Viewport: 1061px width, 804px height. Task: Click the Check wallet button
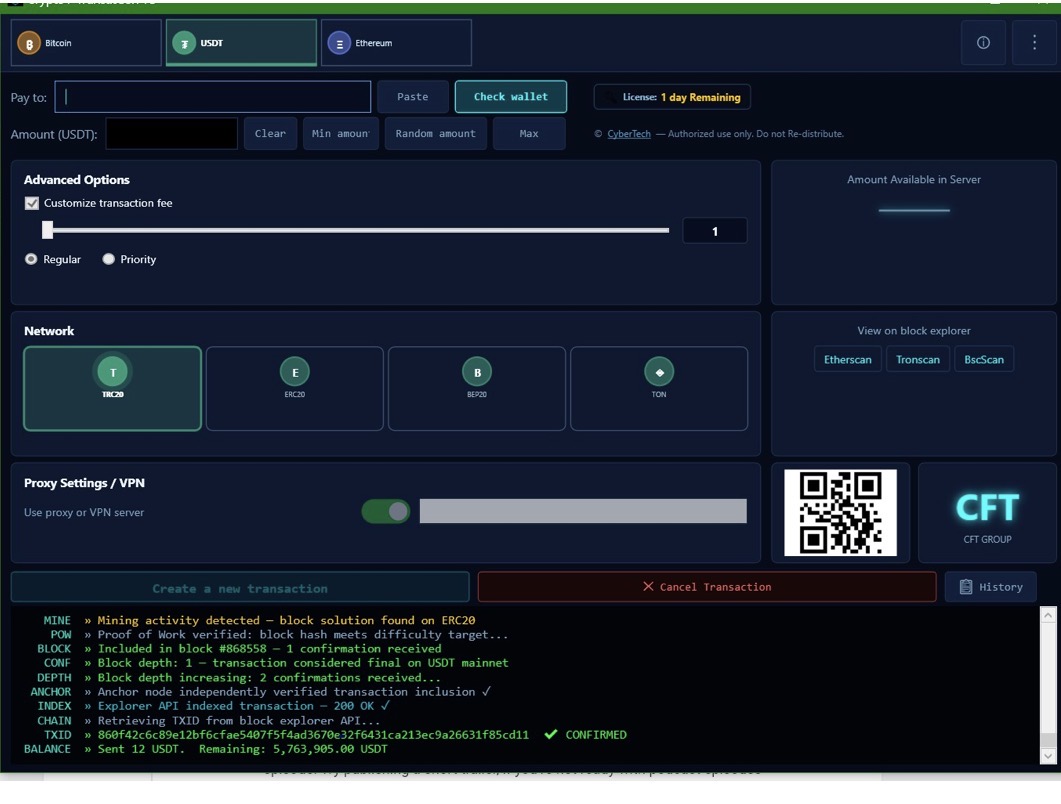(511, 97)
